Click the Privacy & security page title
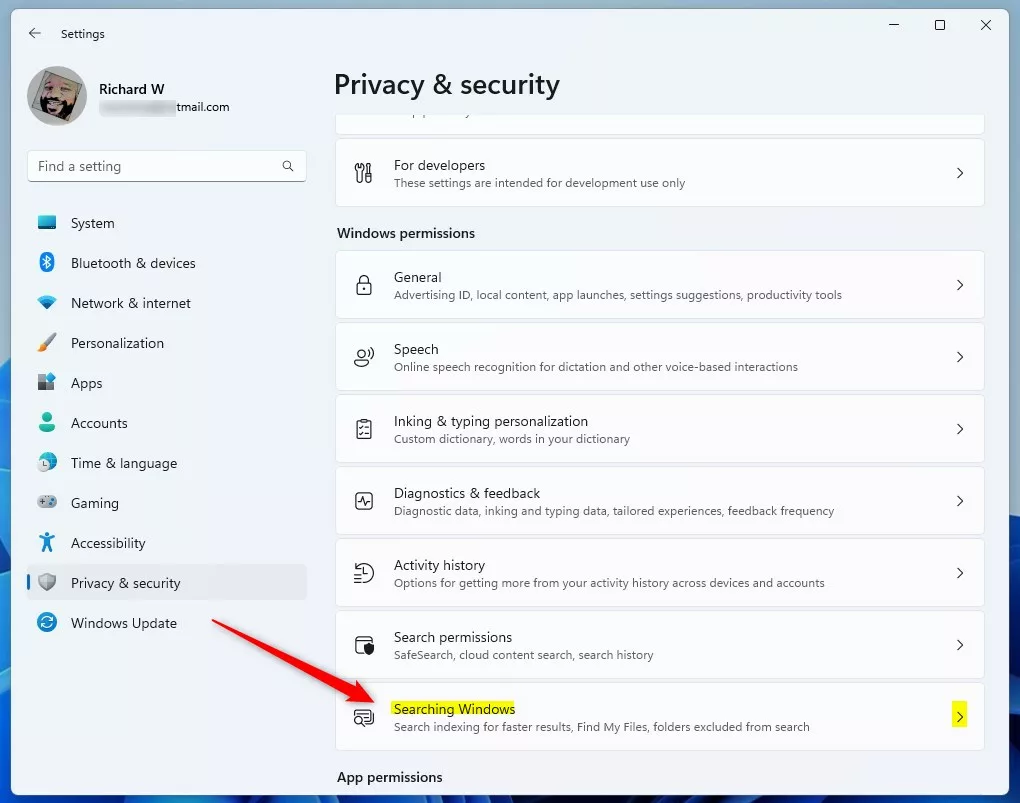This screenshot has width=1020, height=803. click(x=447, y=85)
